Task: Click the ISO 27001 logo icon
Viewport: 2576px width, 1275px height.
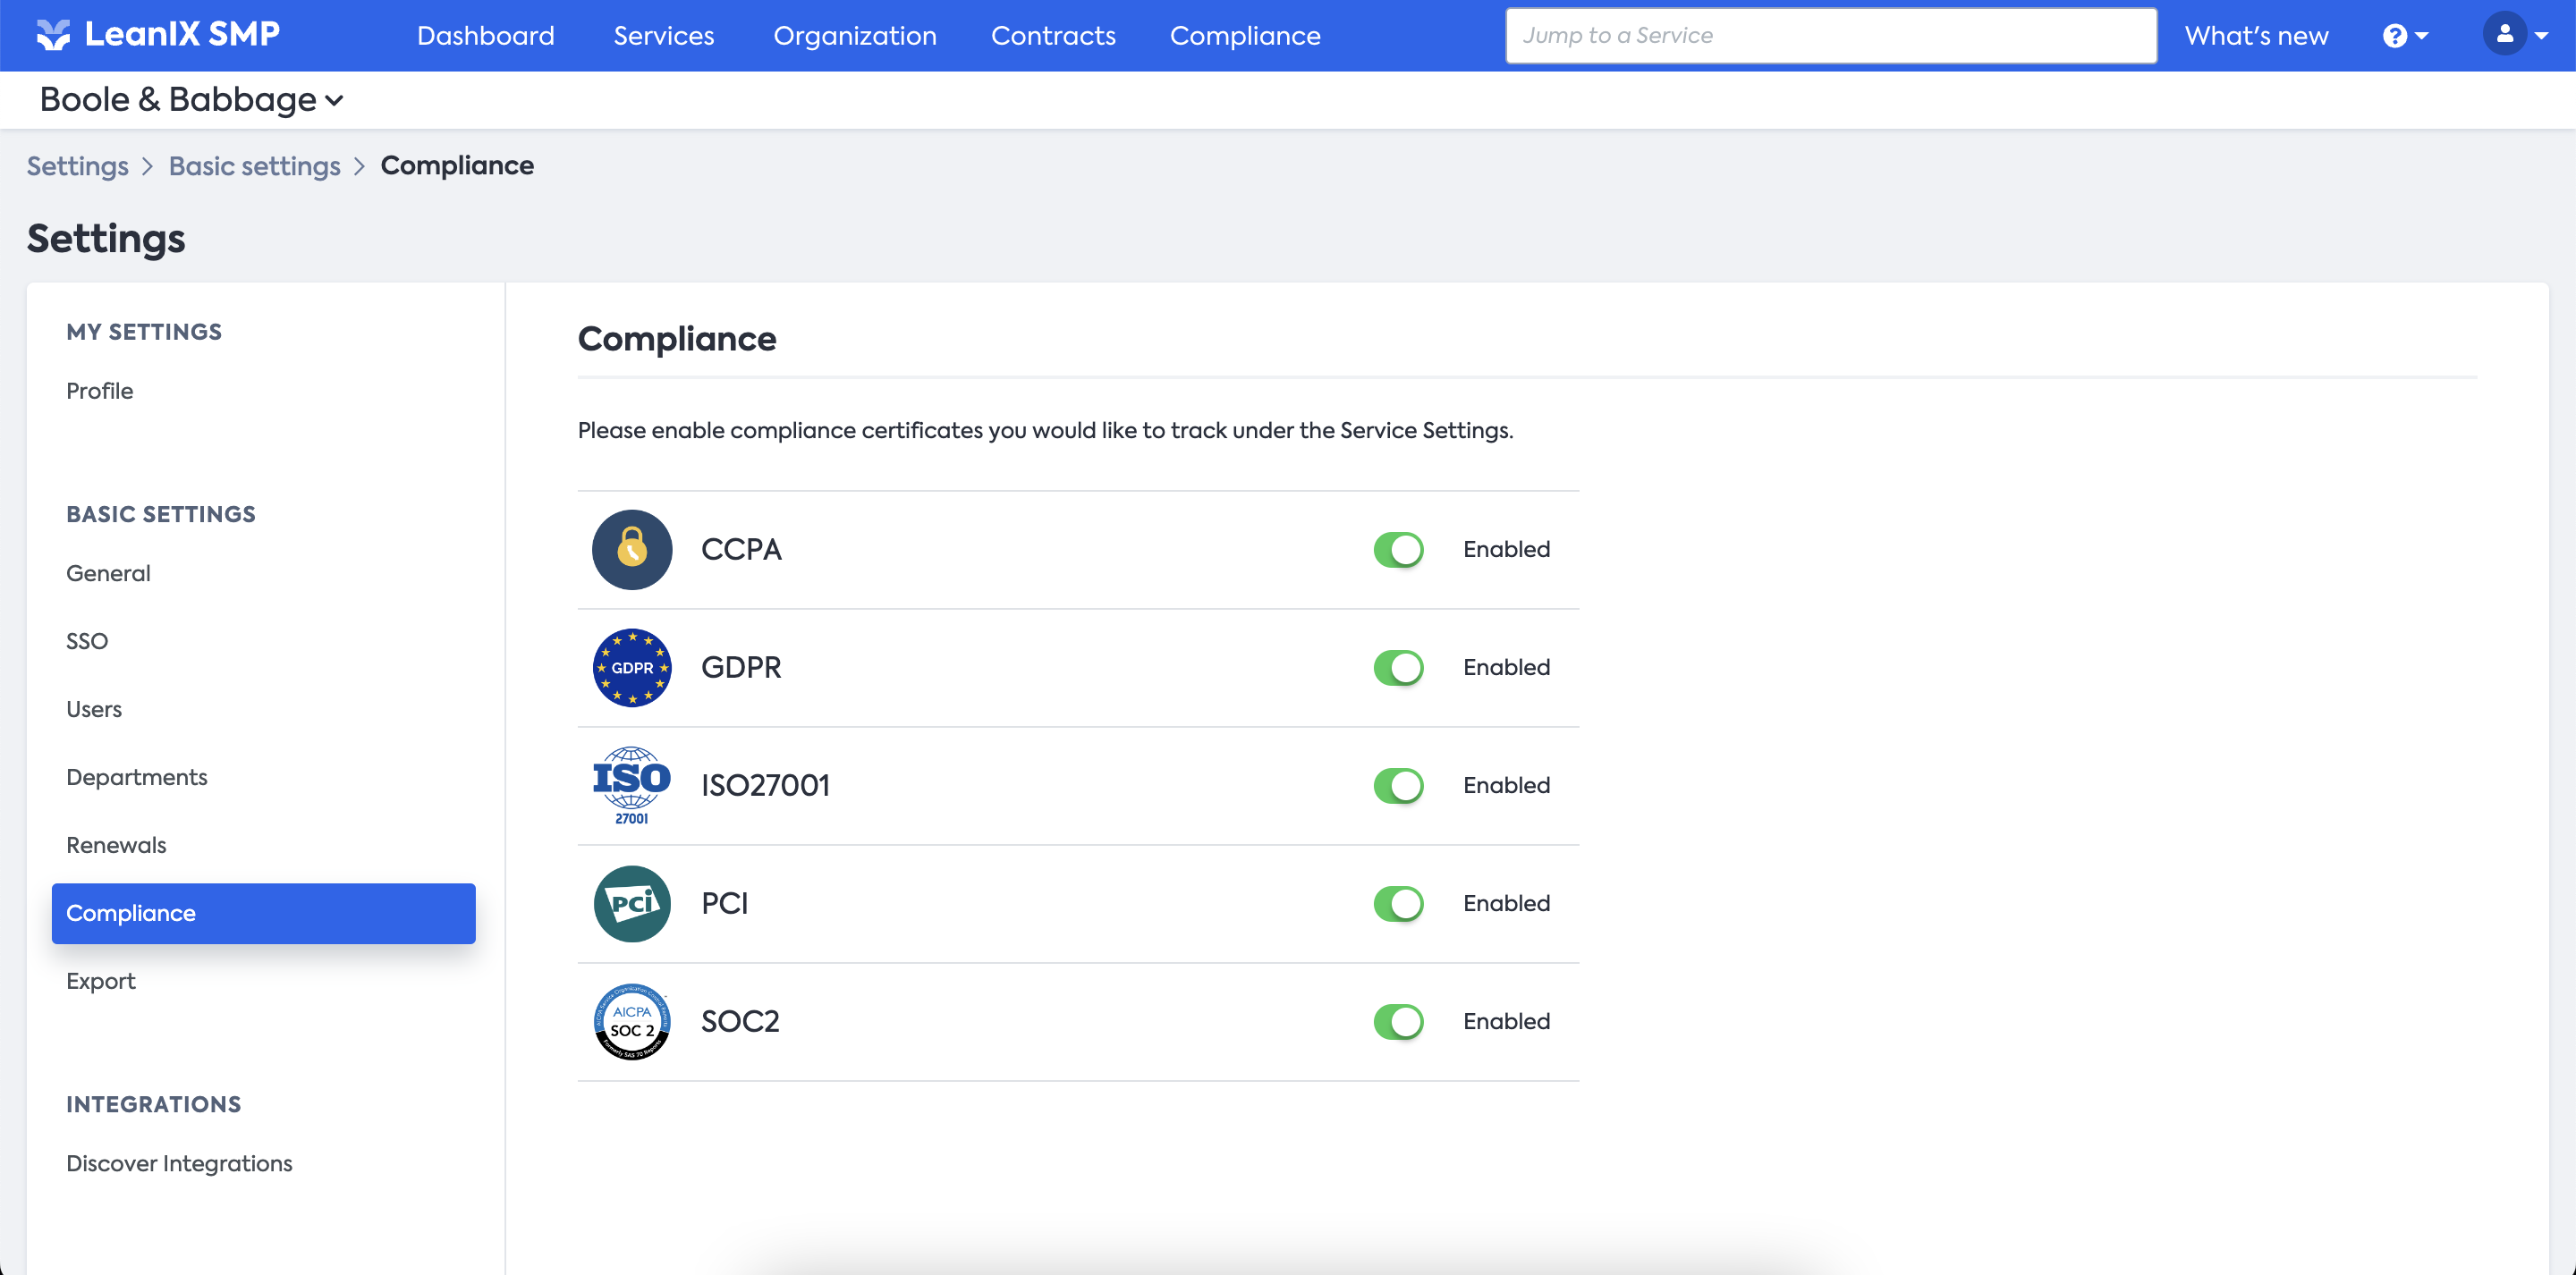Action: (632, 785)
